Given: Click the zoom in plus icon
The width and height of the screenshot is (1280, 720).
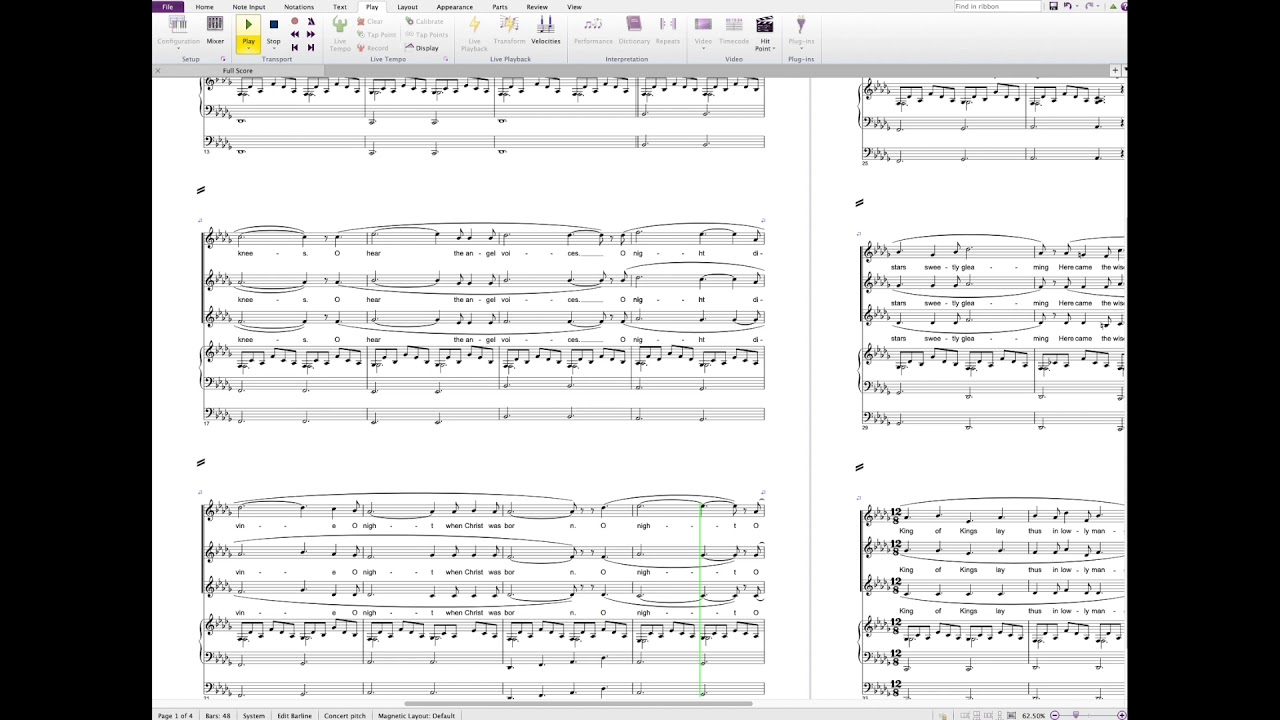Looking at the screenshot, I should [1122, 715].
